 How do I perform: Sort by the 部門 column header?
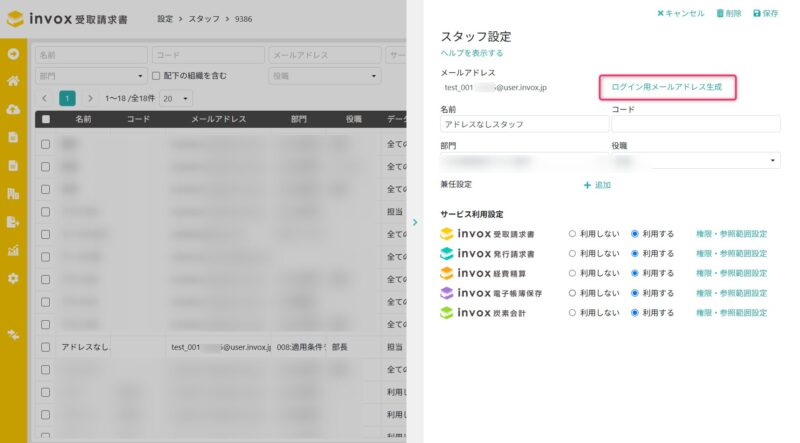pyautogui.click(x=299, y=119)
